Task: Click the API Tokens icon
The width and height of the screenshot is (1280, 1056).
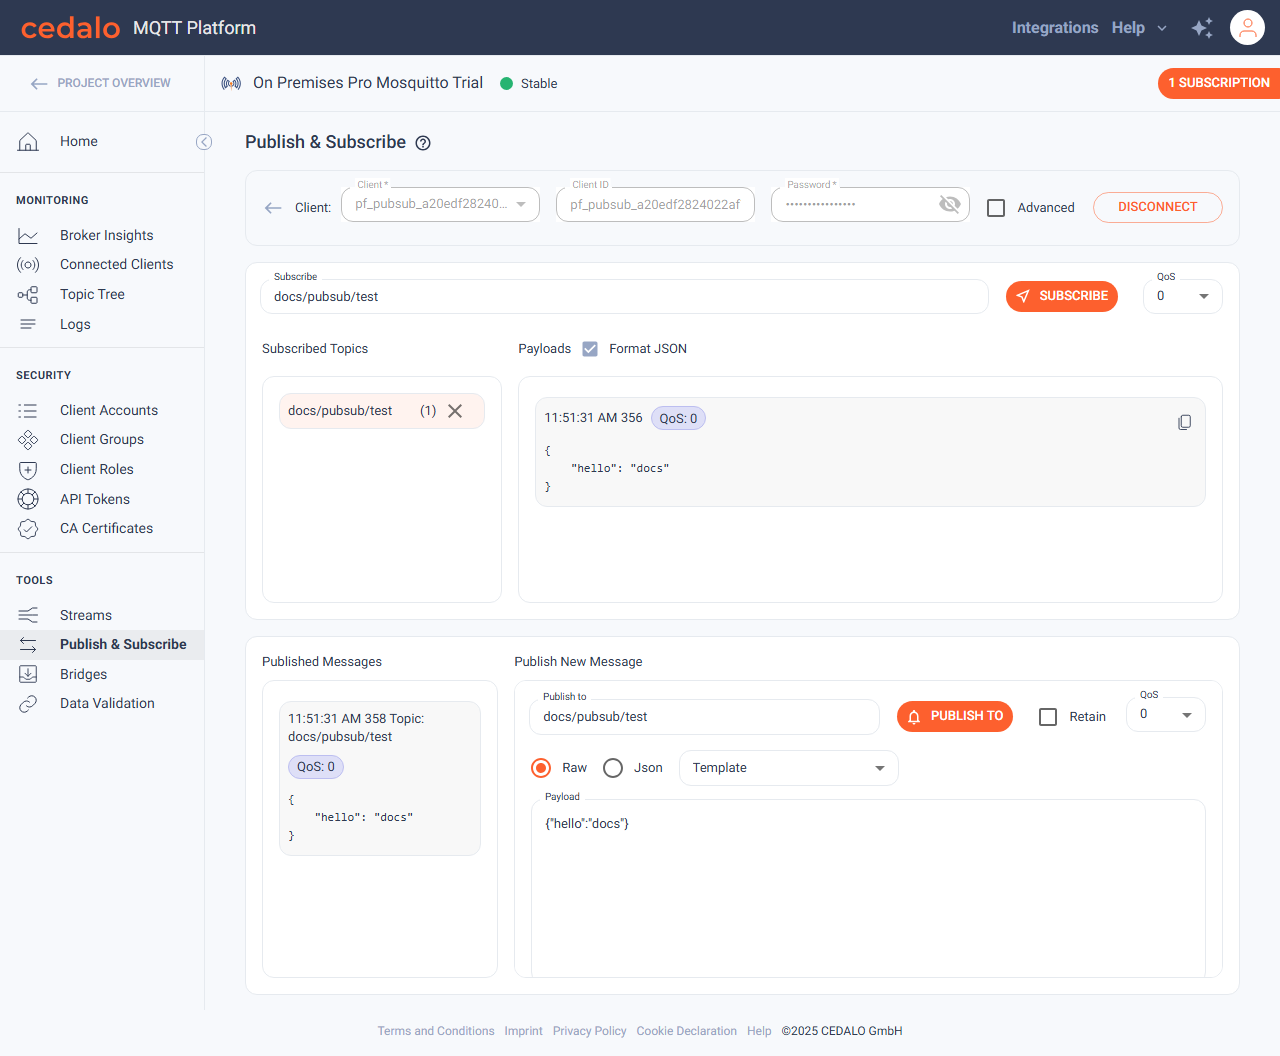Action: (28, 499)
